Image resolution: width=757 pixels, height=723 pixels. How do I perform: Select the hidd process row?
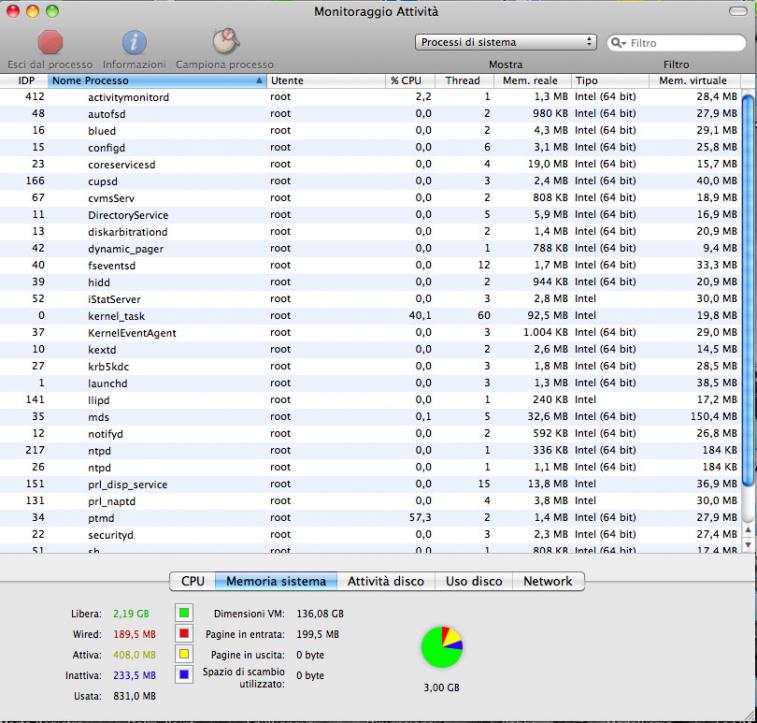370,282
